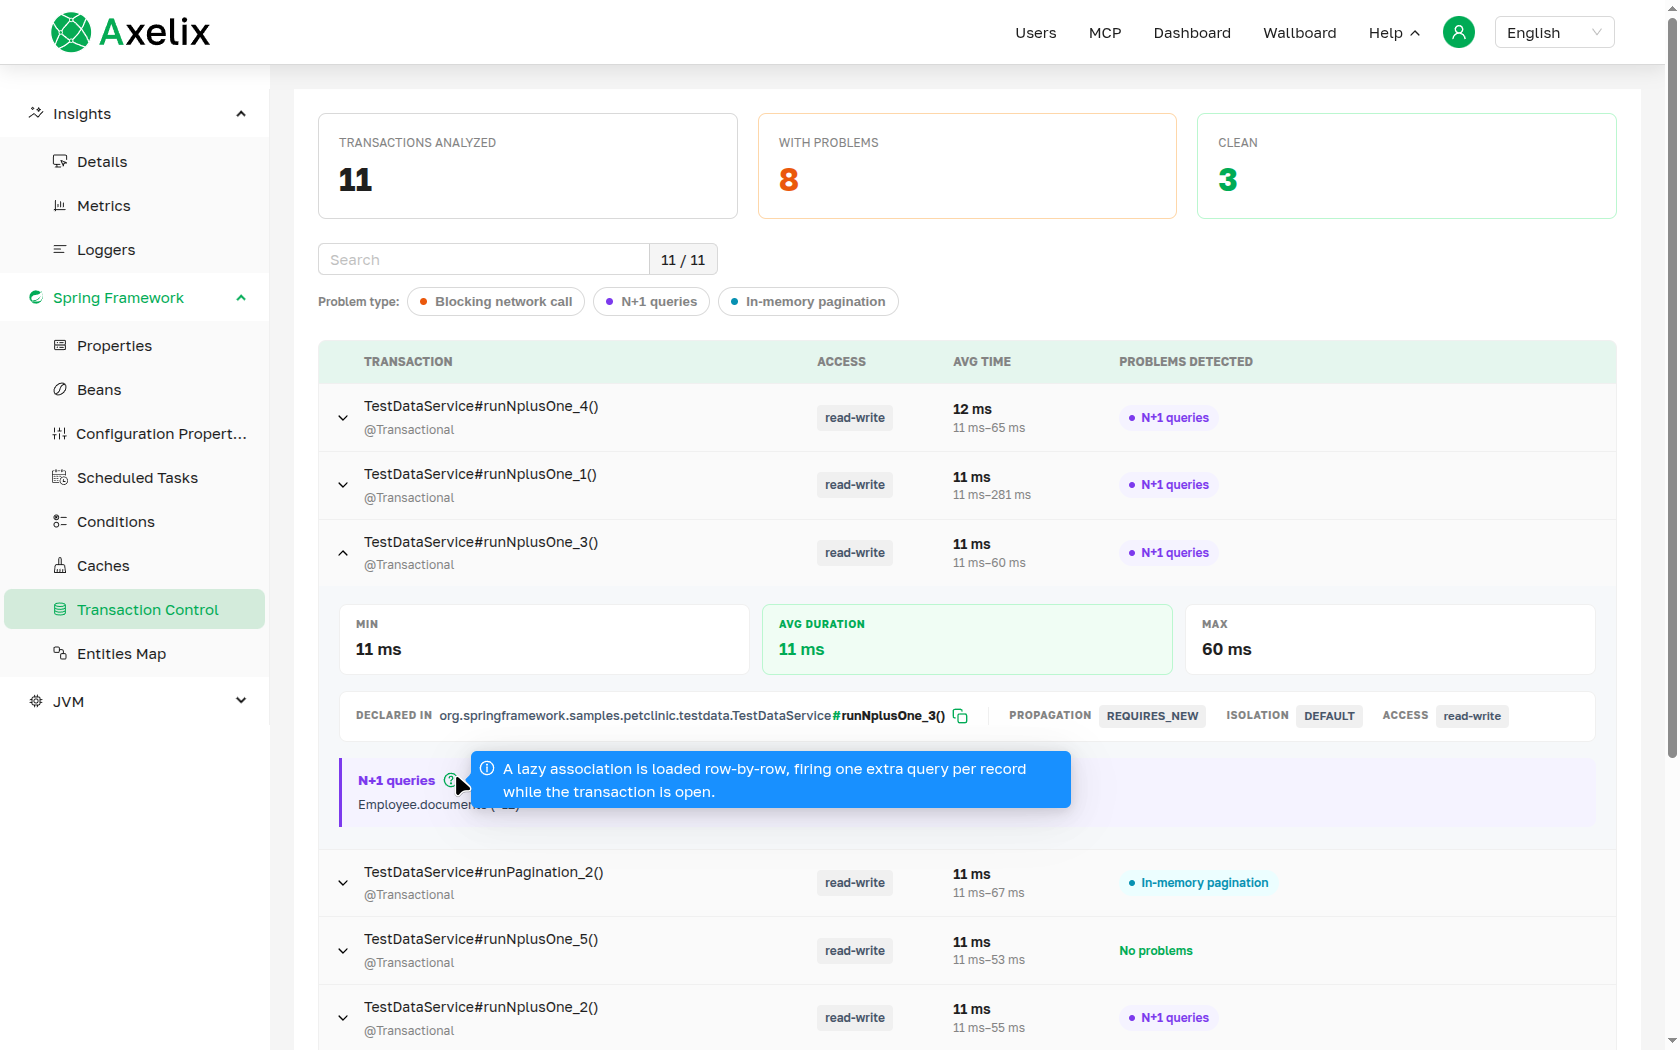Open the MCP page
The image size is (1680, 1050).
point(1105,33)
